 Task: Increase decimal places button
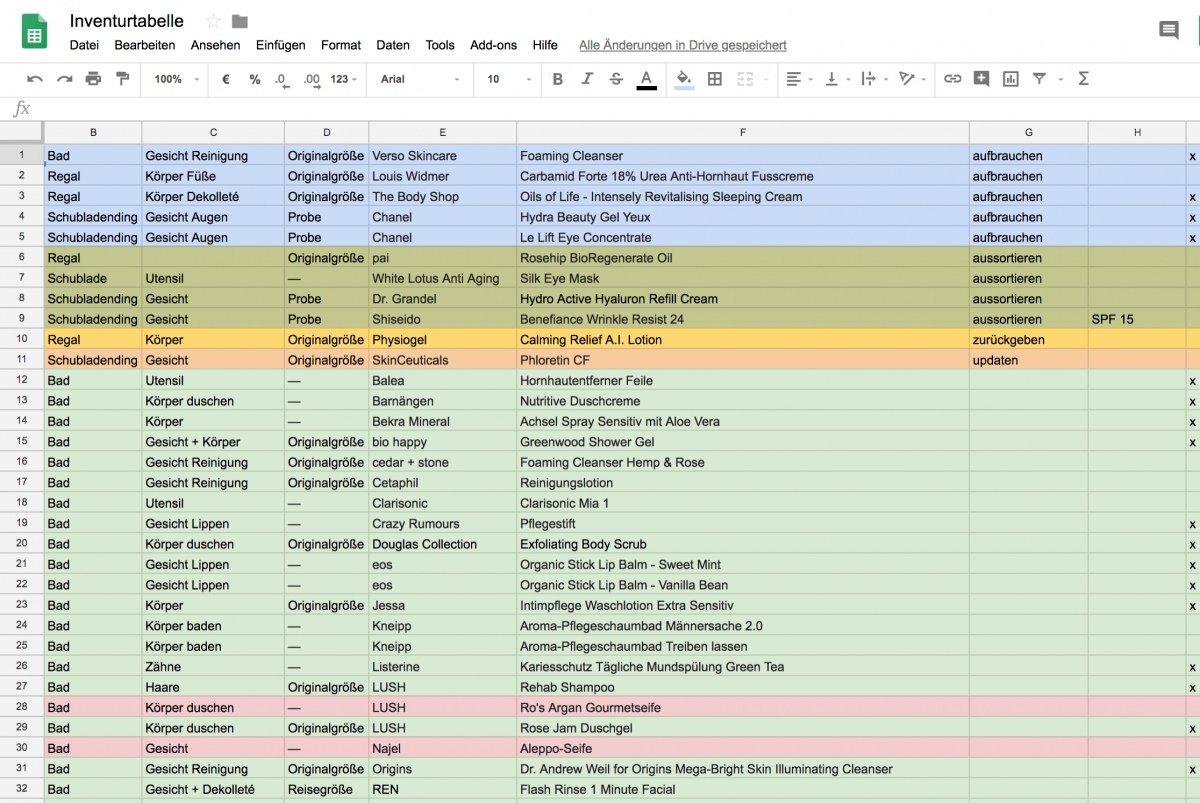[x=311, y=79]
